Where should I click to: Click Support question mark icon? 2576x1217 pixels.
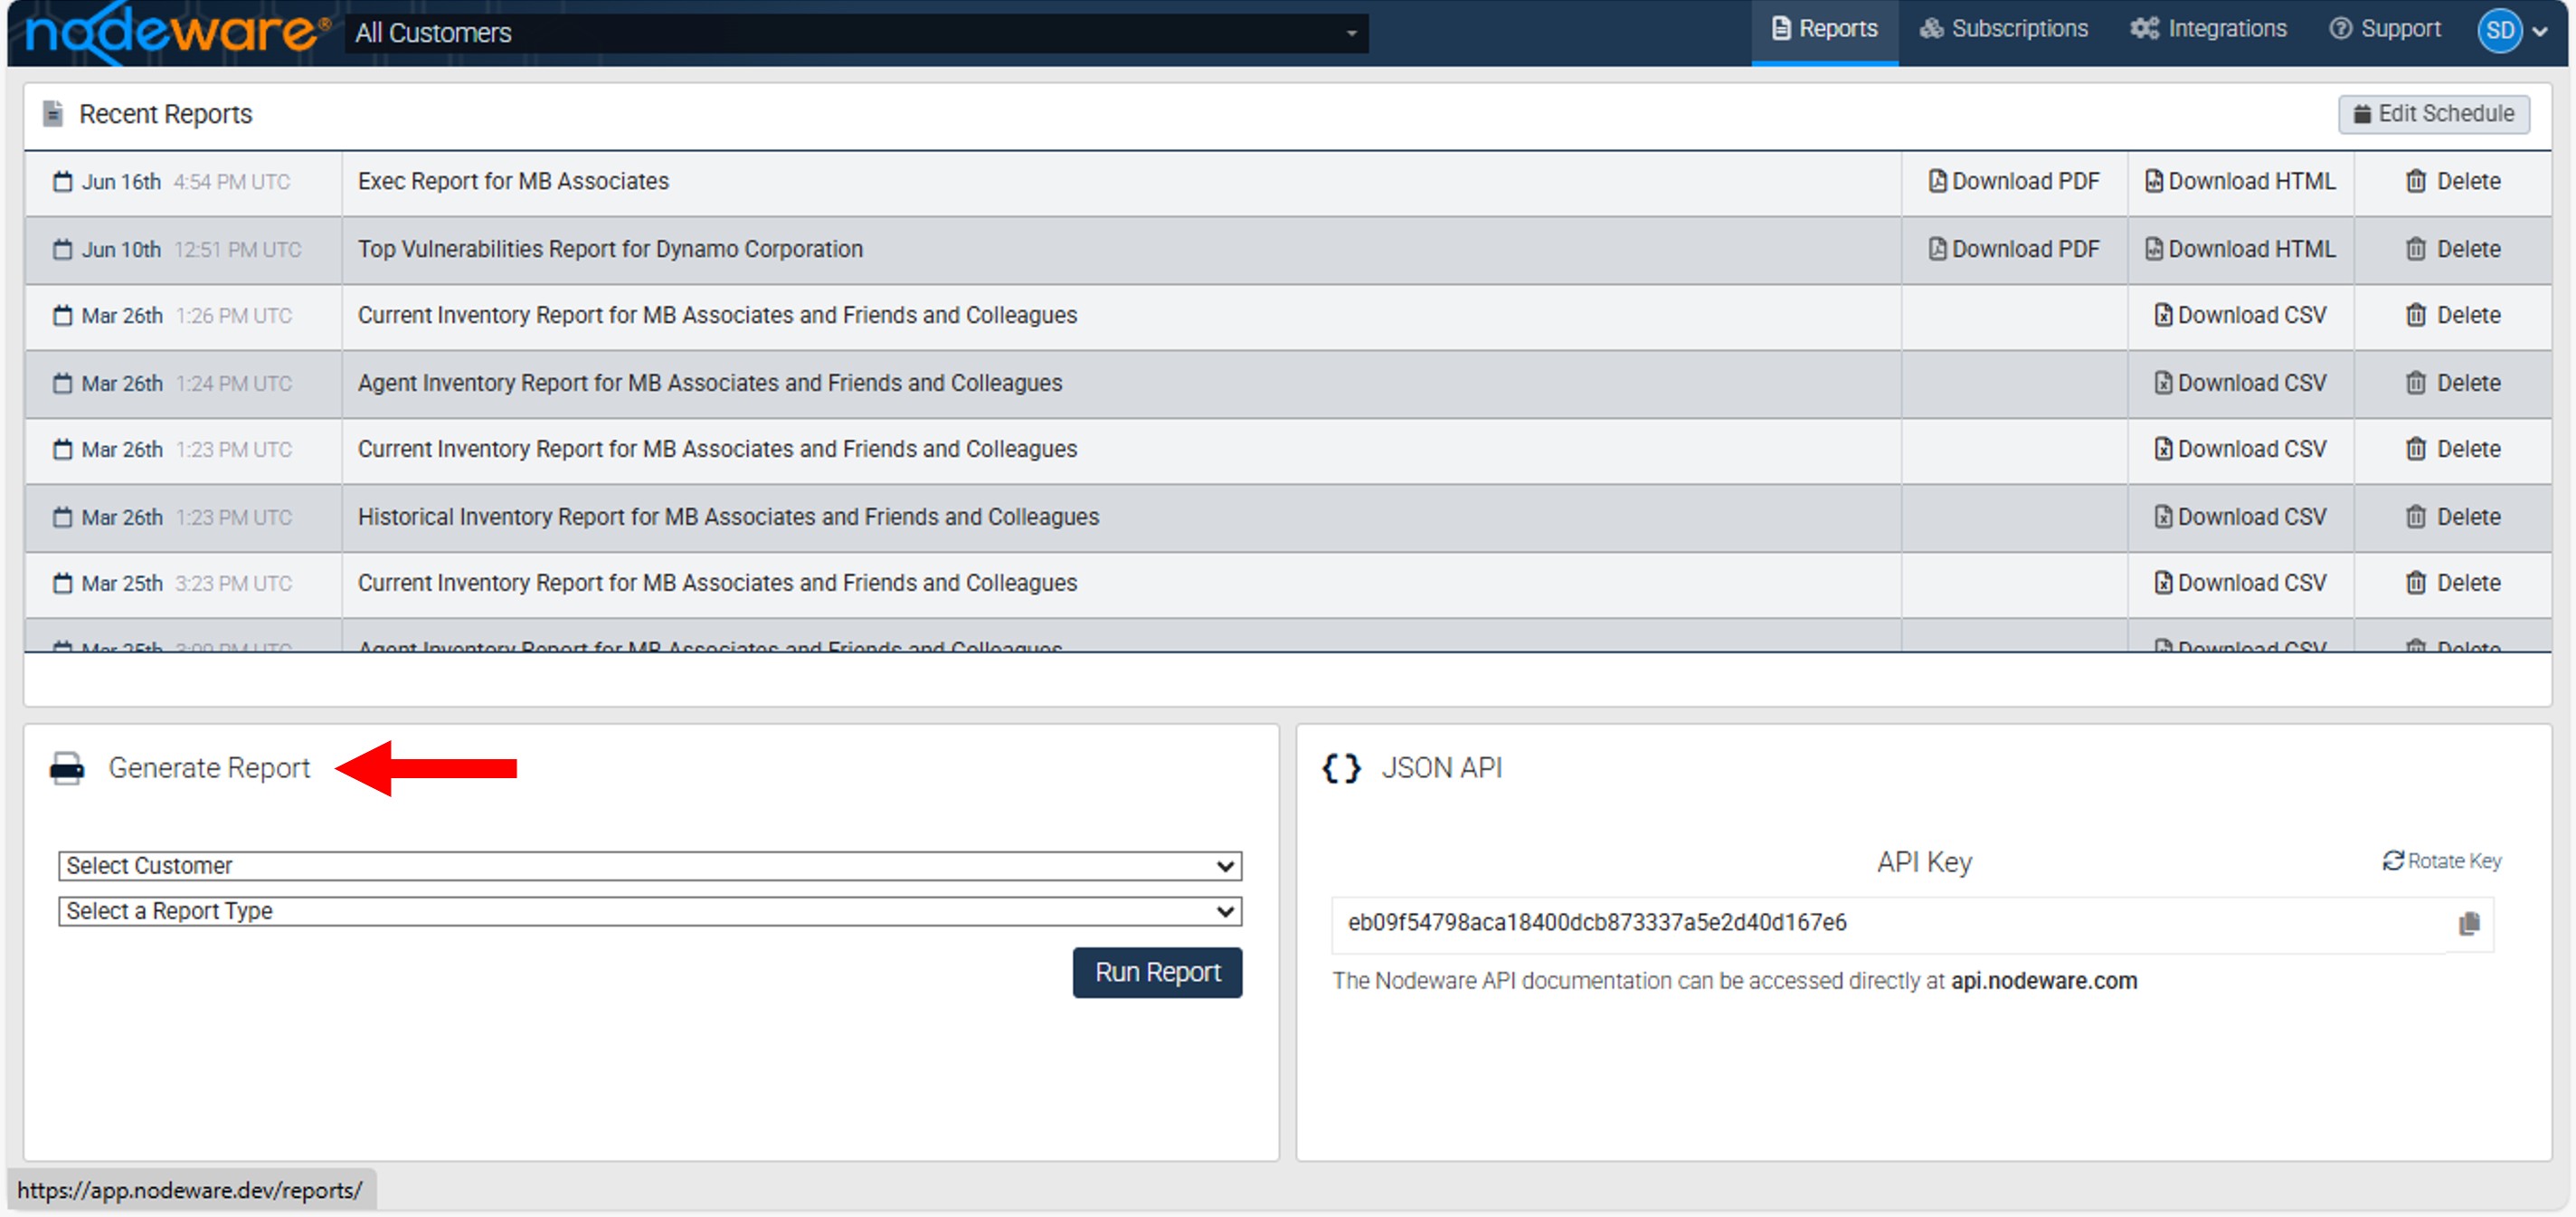coord(2340,28)
